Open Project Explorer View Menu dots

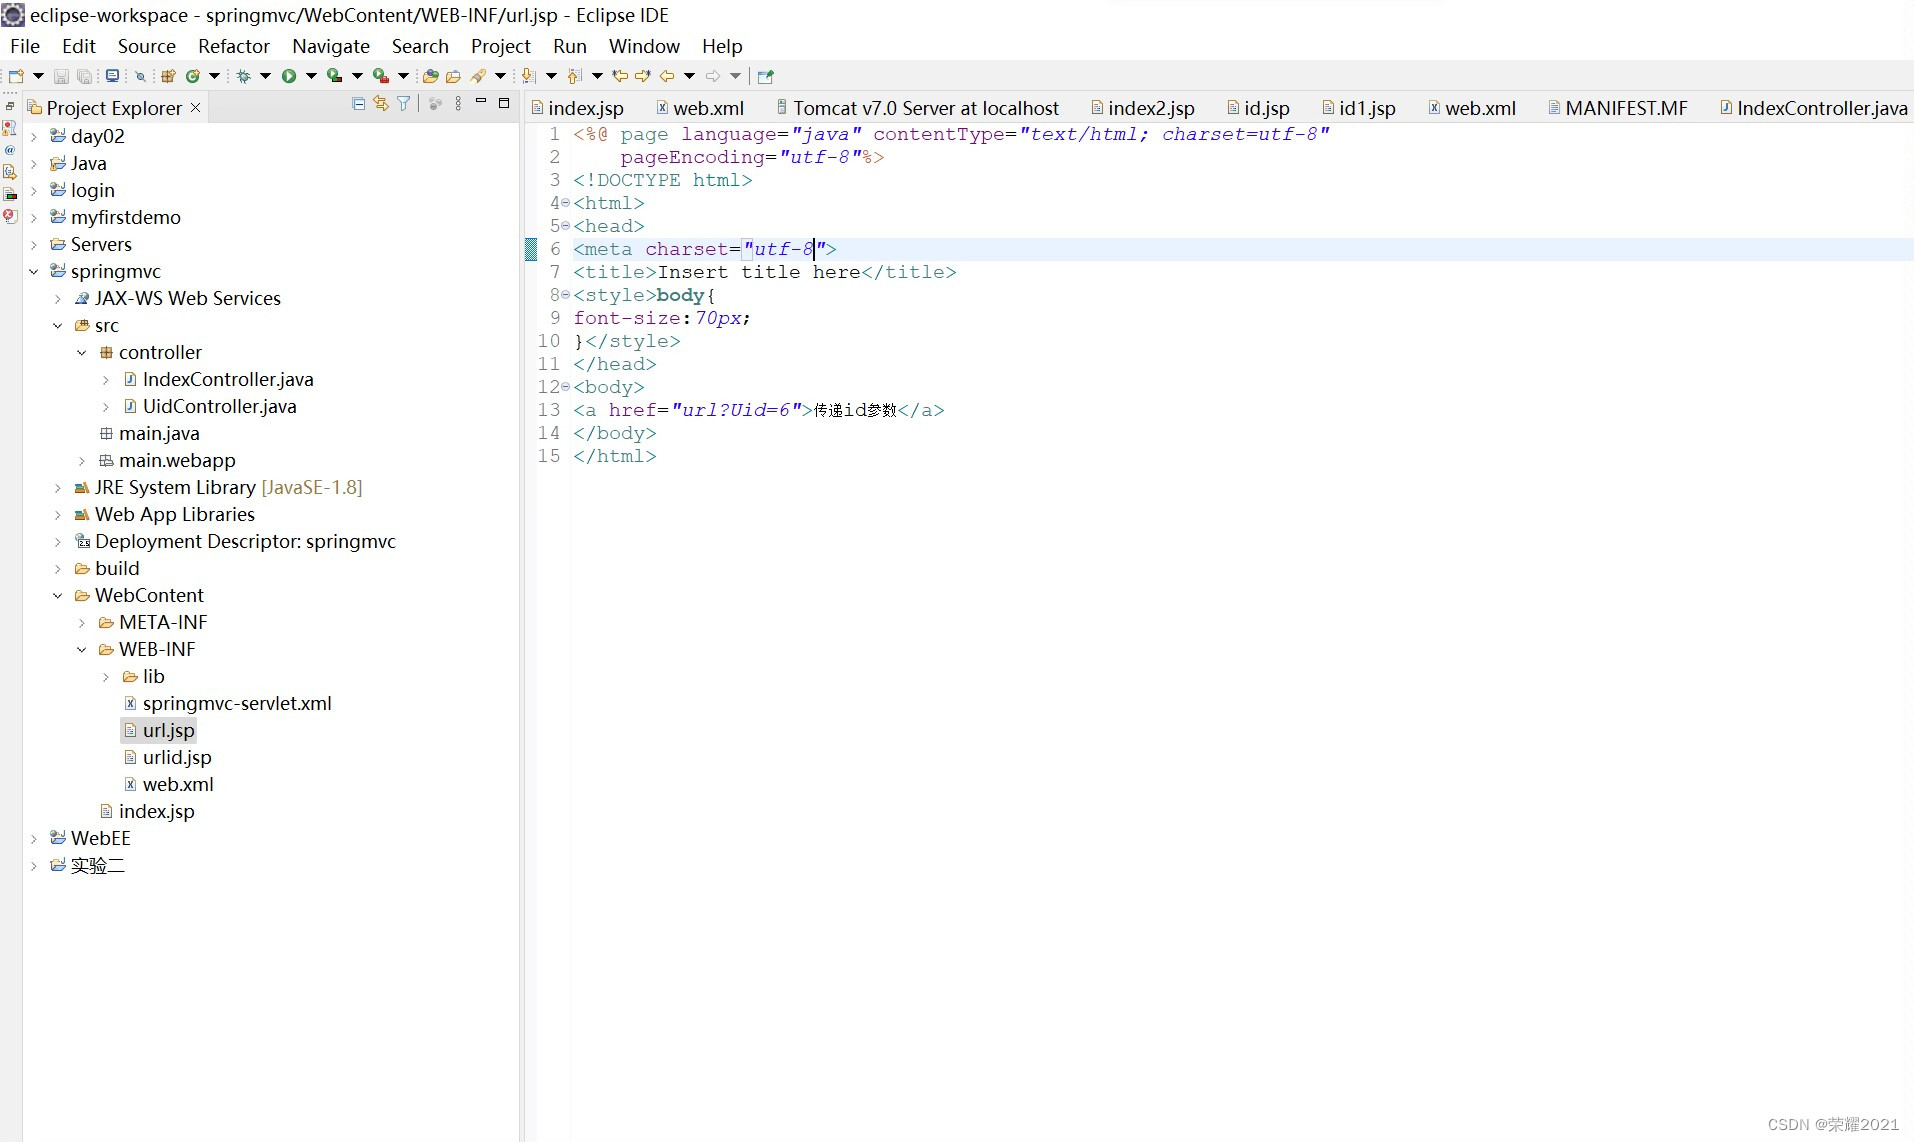coord(458,103)
